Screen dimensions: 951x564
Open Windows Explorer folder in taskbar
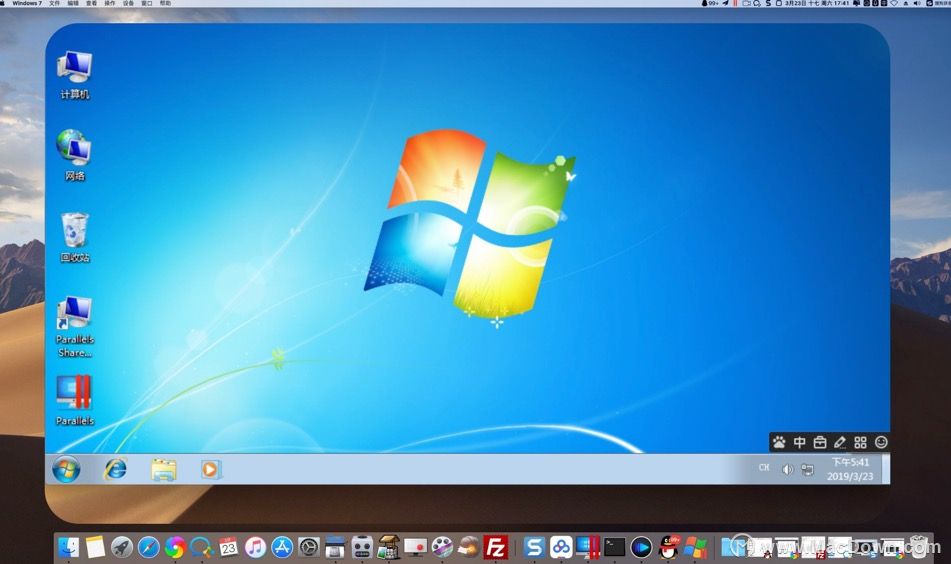coord(164,470)
